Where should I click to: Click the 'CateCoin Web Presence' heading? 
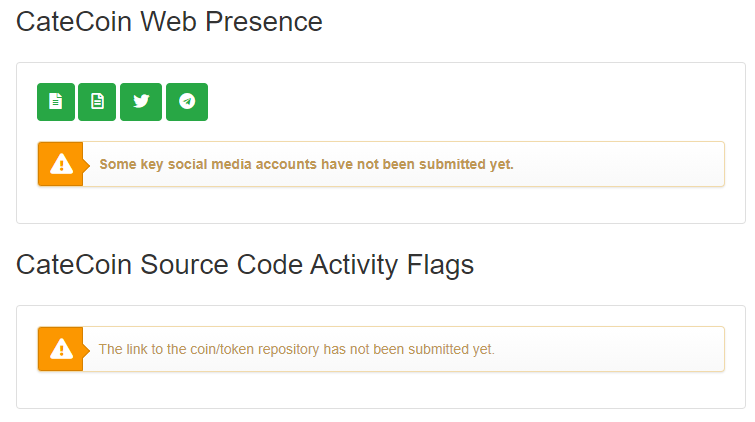coord(169,22)
